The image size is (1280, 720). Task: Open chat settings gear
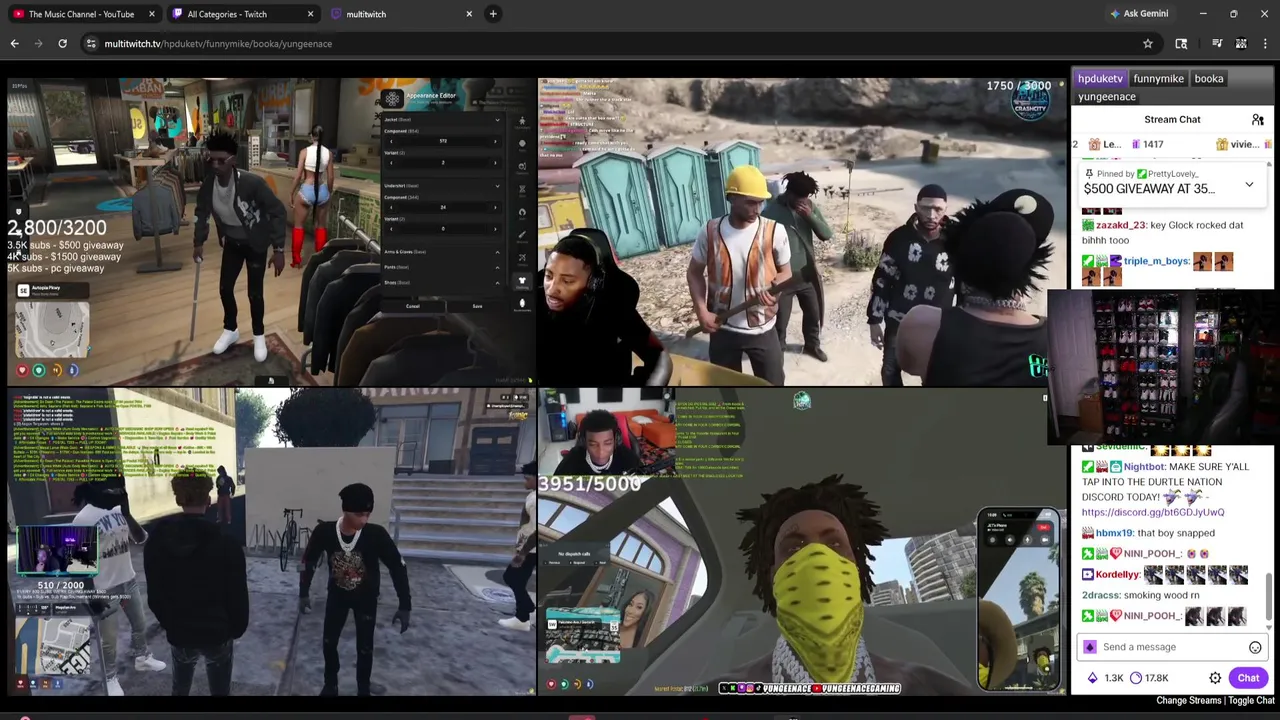point(1215,678)
